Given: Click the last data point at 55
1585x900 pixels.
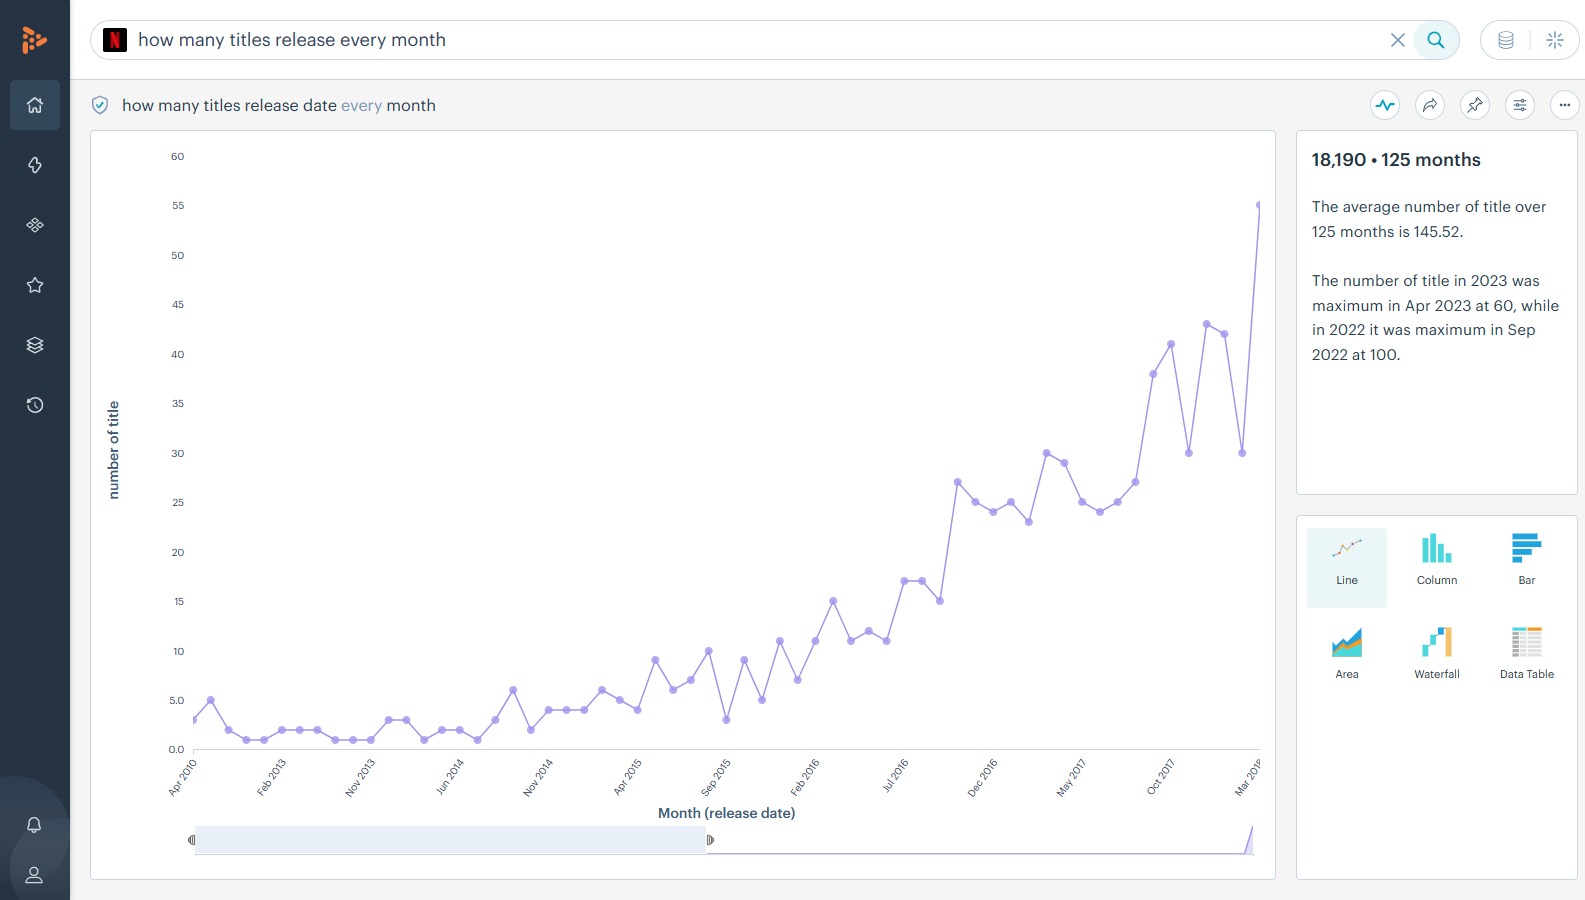Looking at the screenshot, I should [1258, 205].
